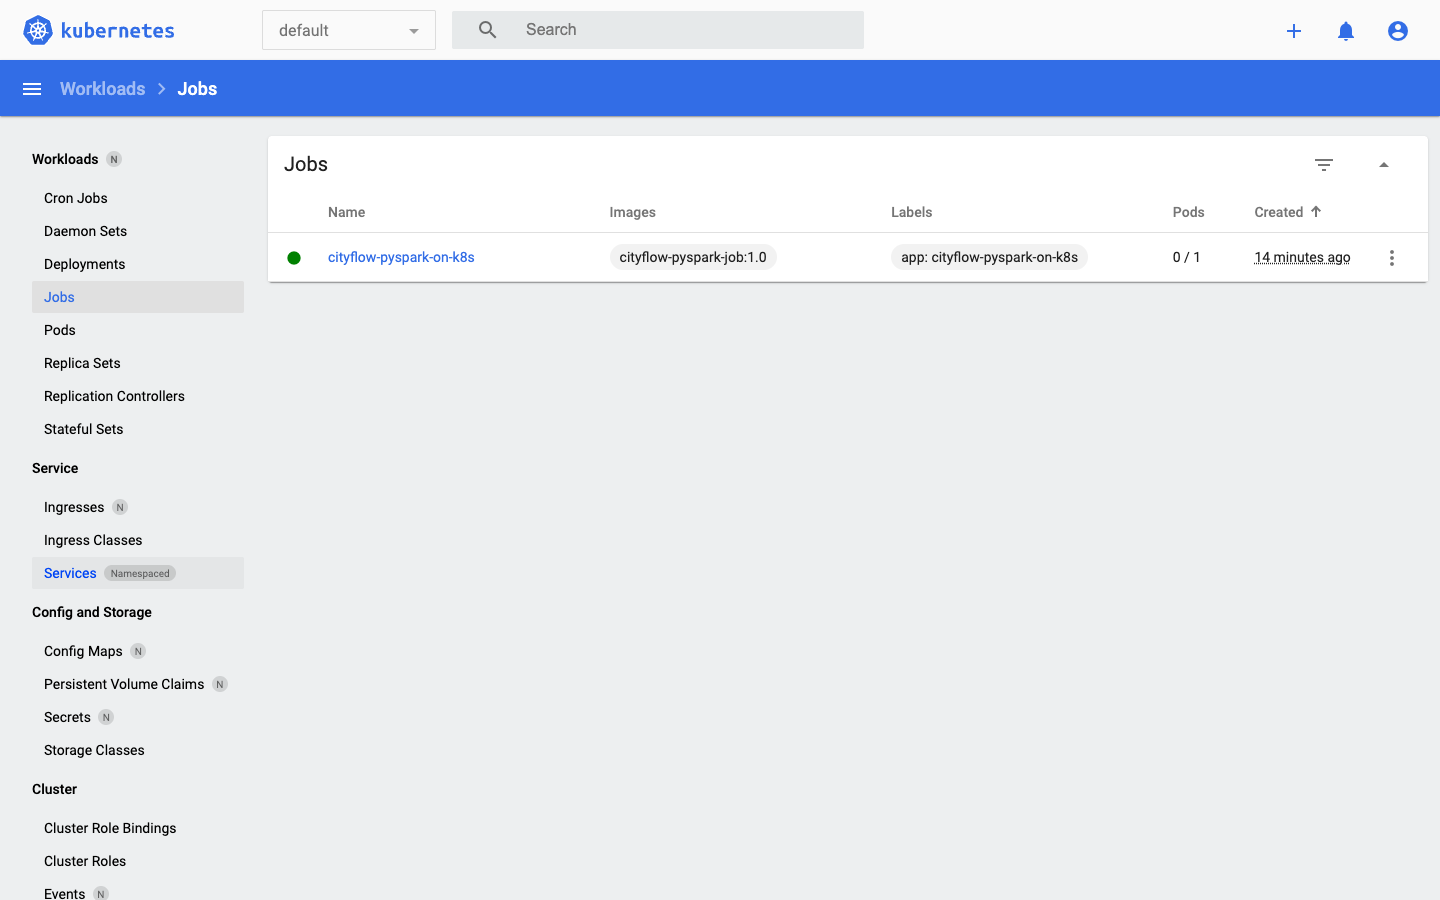
Task: Click the Namespaced badge beside Services
Action: click(140, 573)
